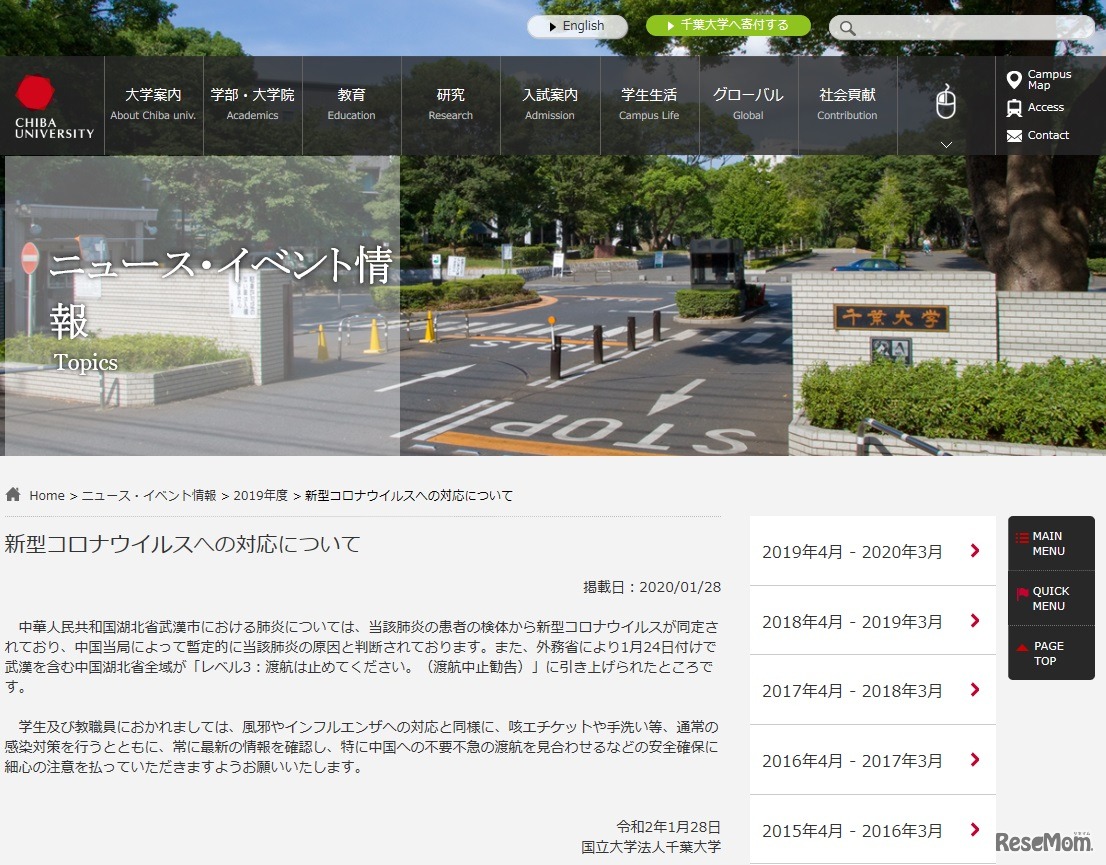The width and height of the screenshot is (1106, 865).
Task: Click the home icon in the breadcrumb
Action: pos(13,493)
